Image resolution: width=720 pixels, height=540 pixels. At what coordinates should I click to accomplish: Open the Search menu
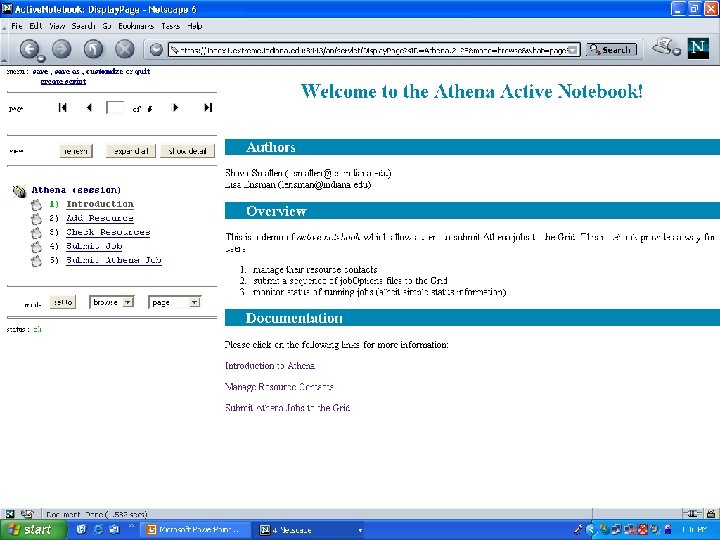pyautogui.click(x=83, y=26)
